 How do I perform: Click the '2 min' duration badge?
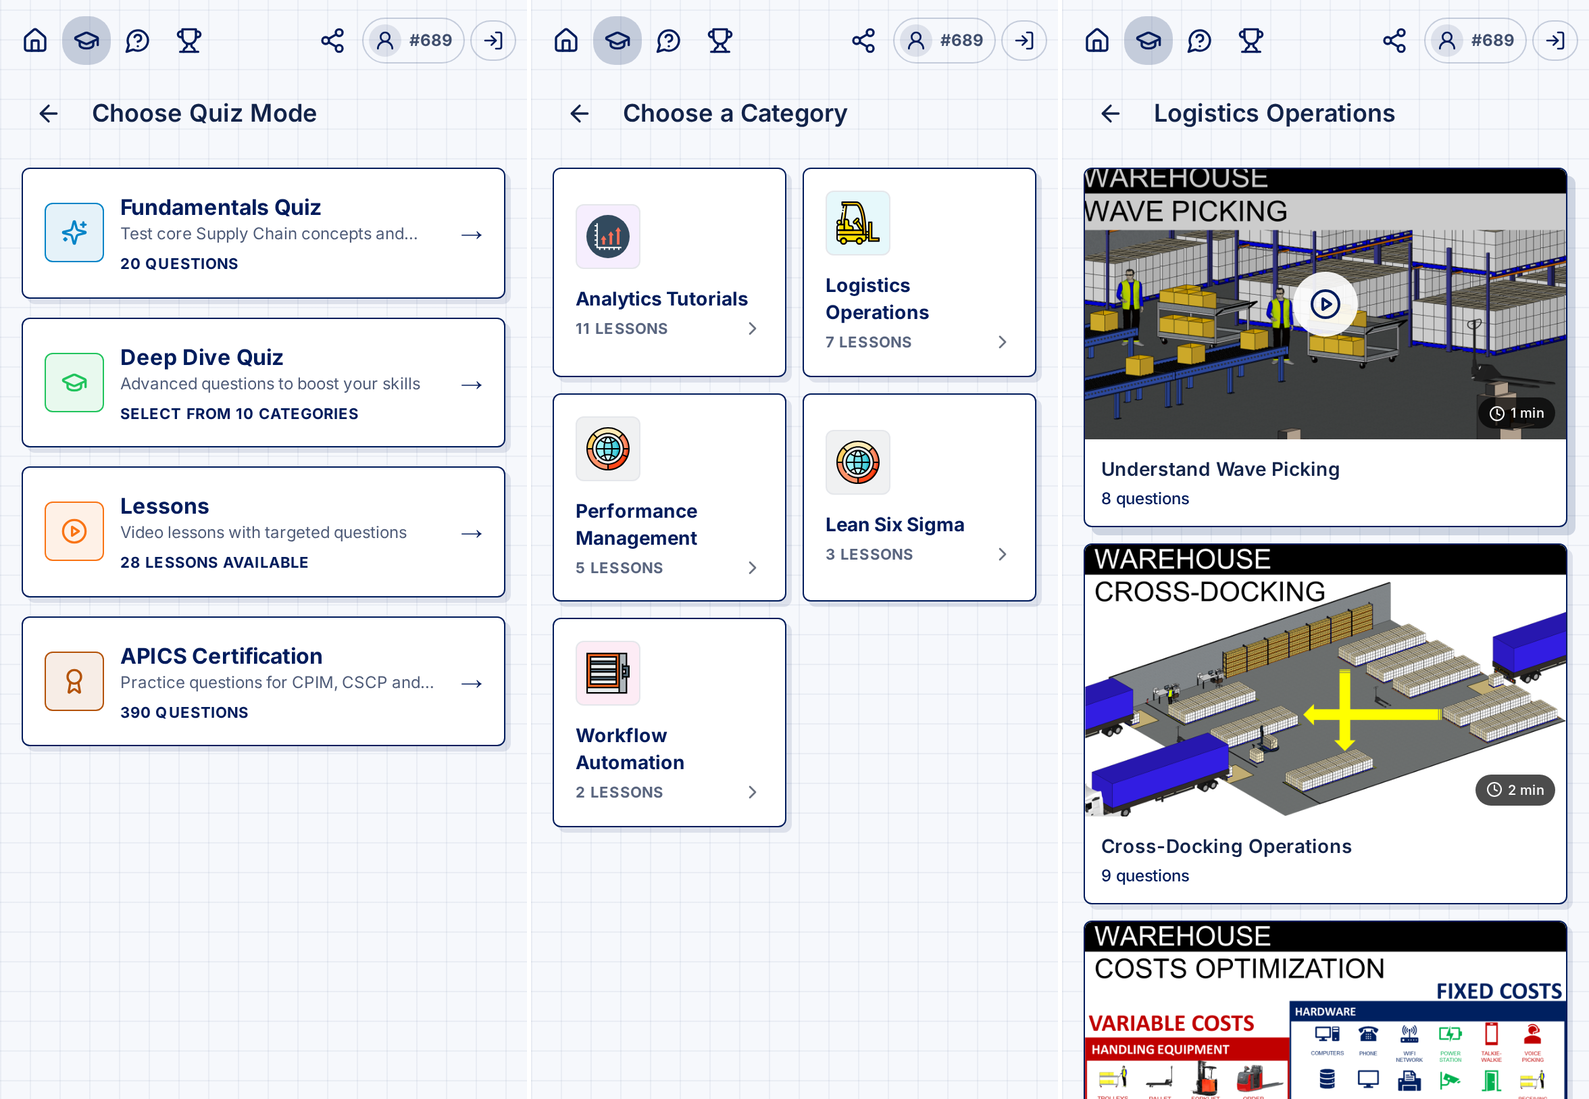[1515, 790]
